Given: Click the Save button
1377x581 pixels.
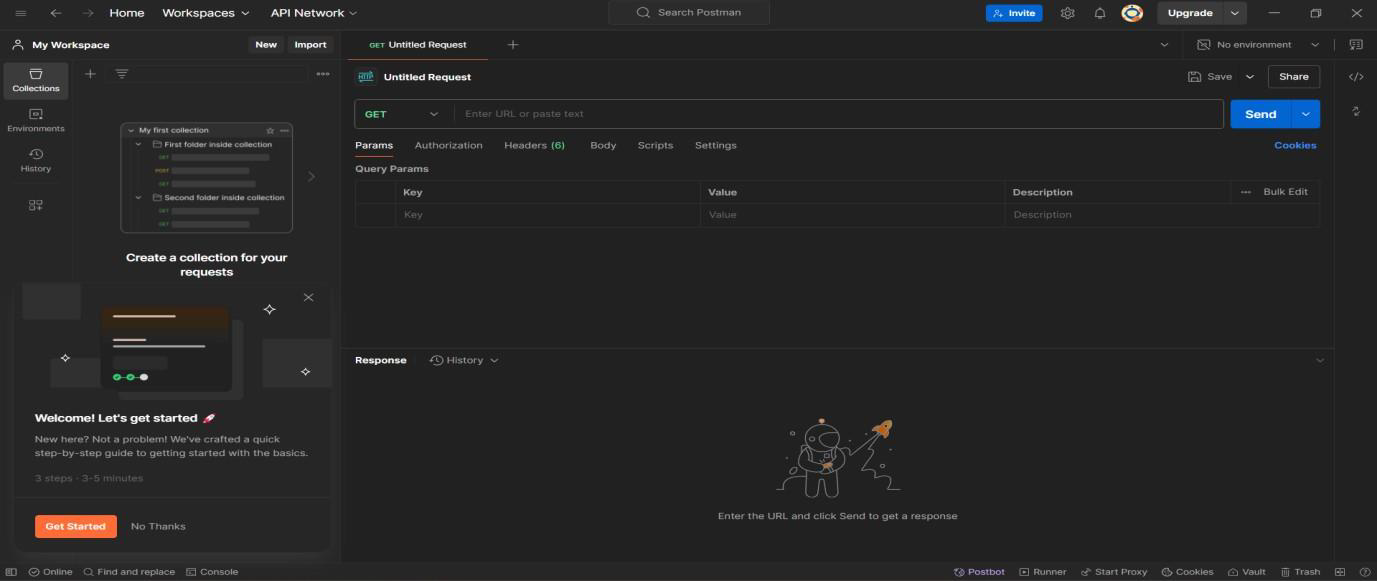Looking at the screenshot, I should pyautogui.click(x=1210, y=77).
